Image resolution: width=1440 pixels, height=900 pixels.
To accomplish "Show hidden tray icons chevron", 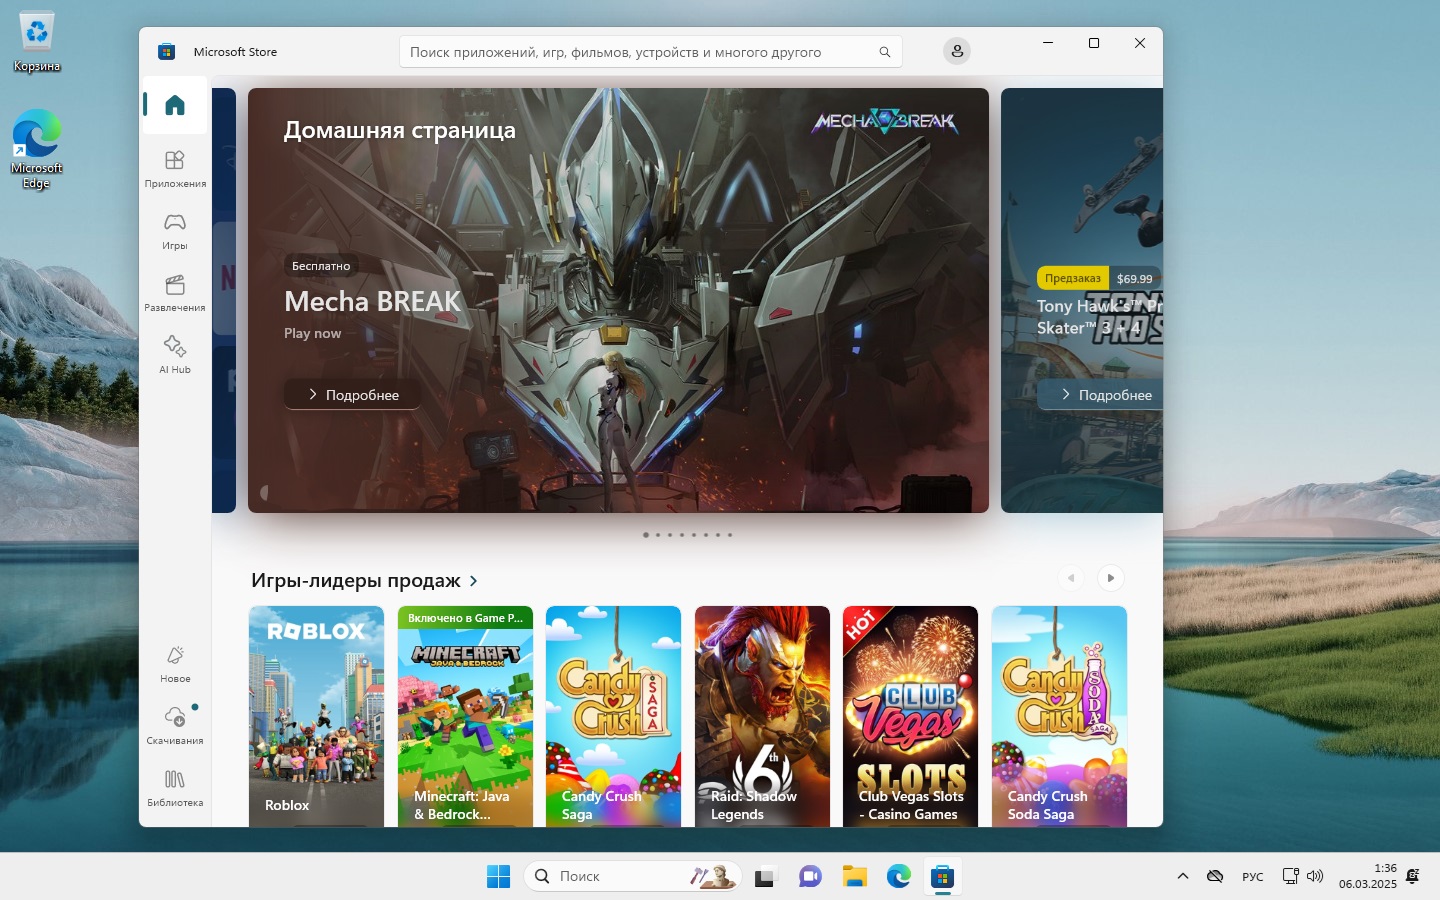I will click(1183, 876).
